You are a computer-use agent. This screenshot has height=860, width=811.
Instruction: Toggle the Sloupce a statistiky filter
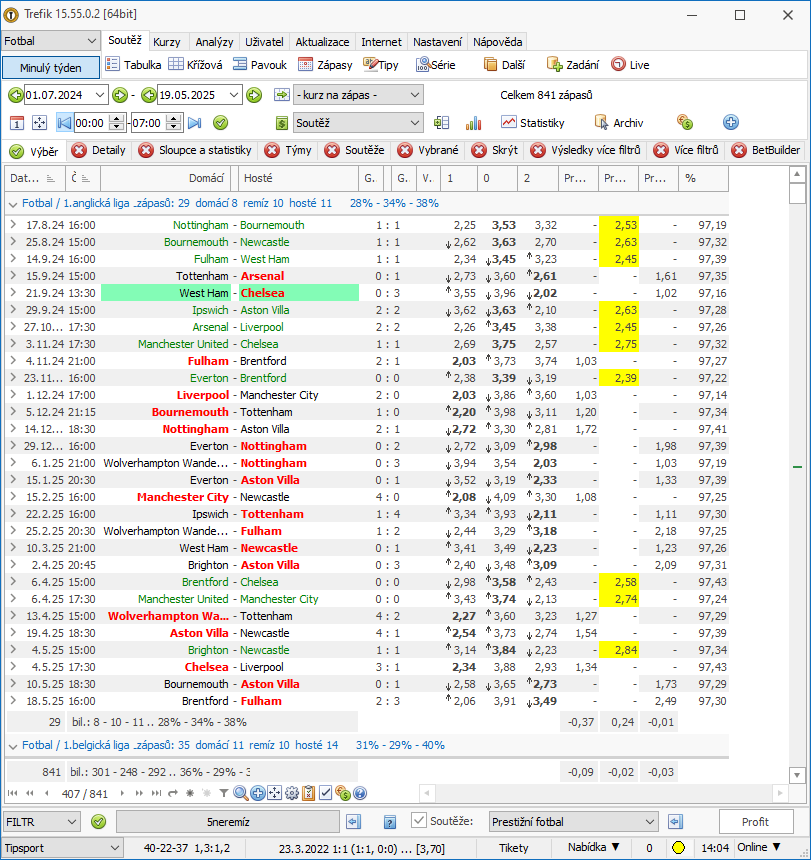point(195,150)
